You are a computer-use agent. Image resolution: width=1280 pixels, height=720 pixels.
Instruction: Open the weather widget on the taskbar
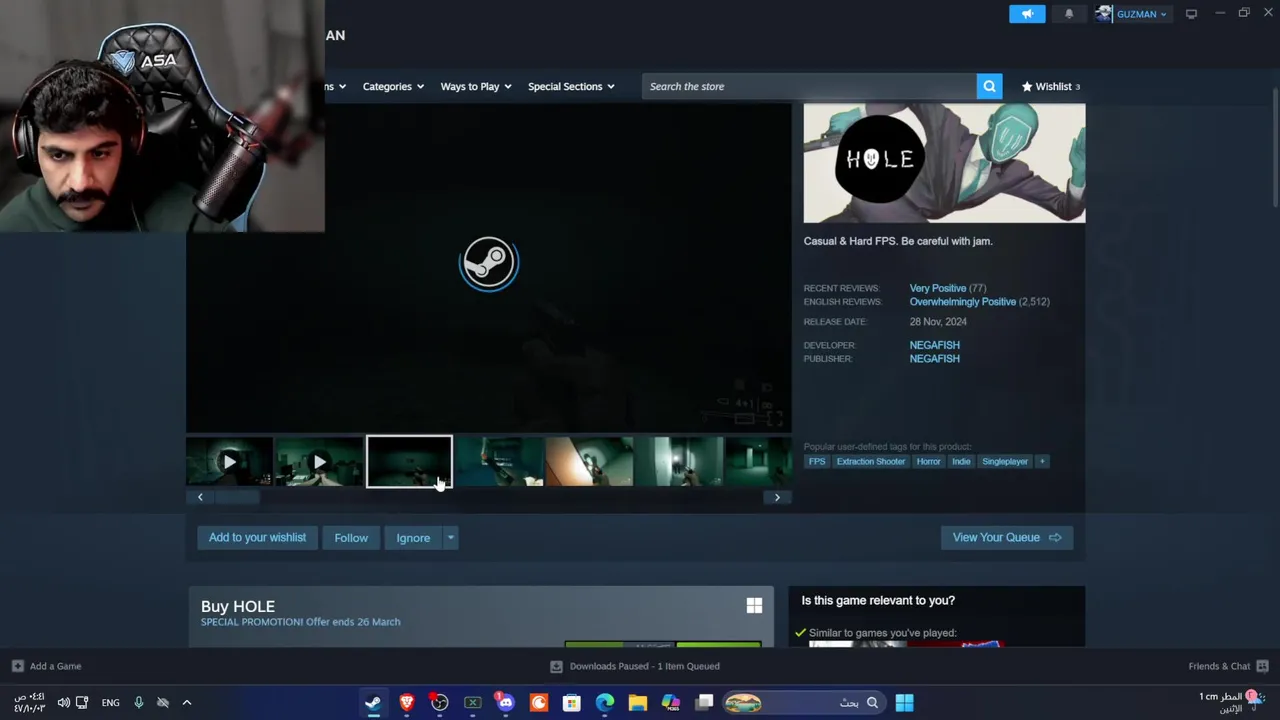(x=1232, y=703)
